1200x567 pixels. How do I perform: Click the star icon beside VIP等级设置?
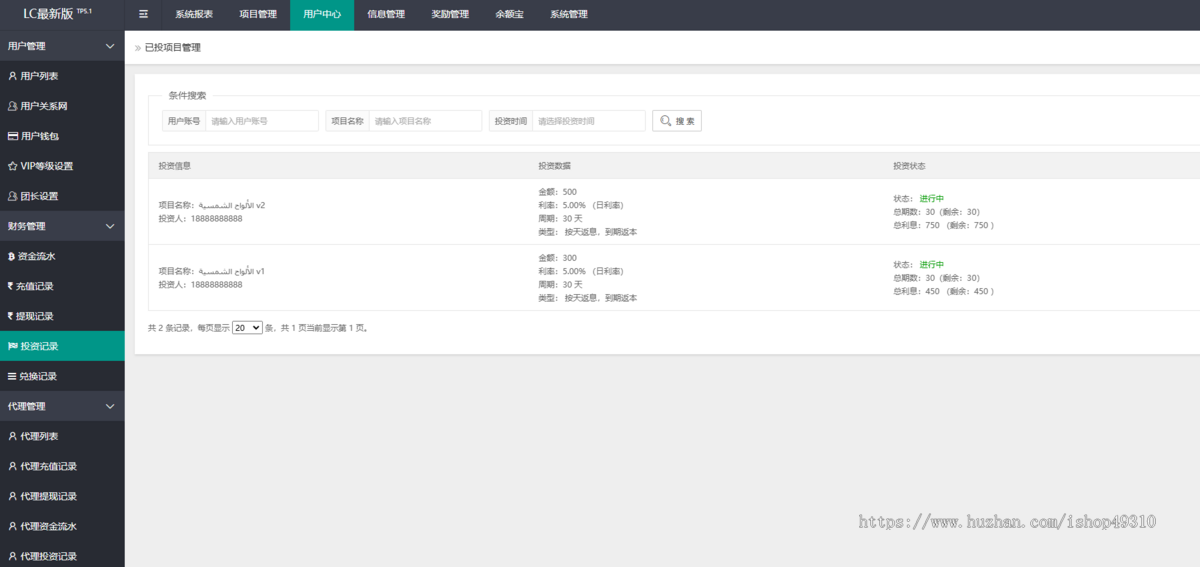12,166
